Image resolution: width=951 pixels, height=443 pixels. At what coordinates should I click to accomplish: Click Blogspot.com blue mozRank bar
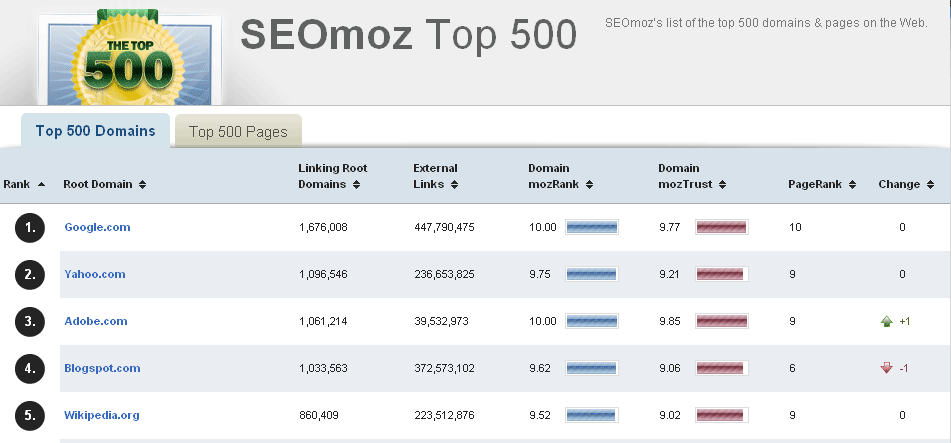[591, 368]
